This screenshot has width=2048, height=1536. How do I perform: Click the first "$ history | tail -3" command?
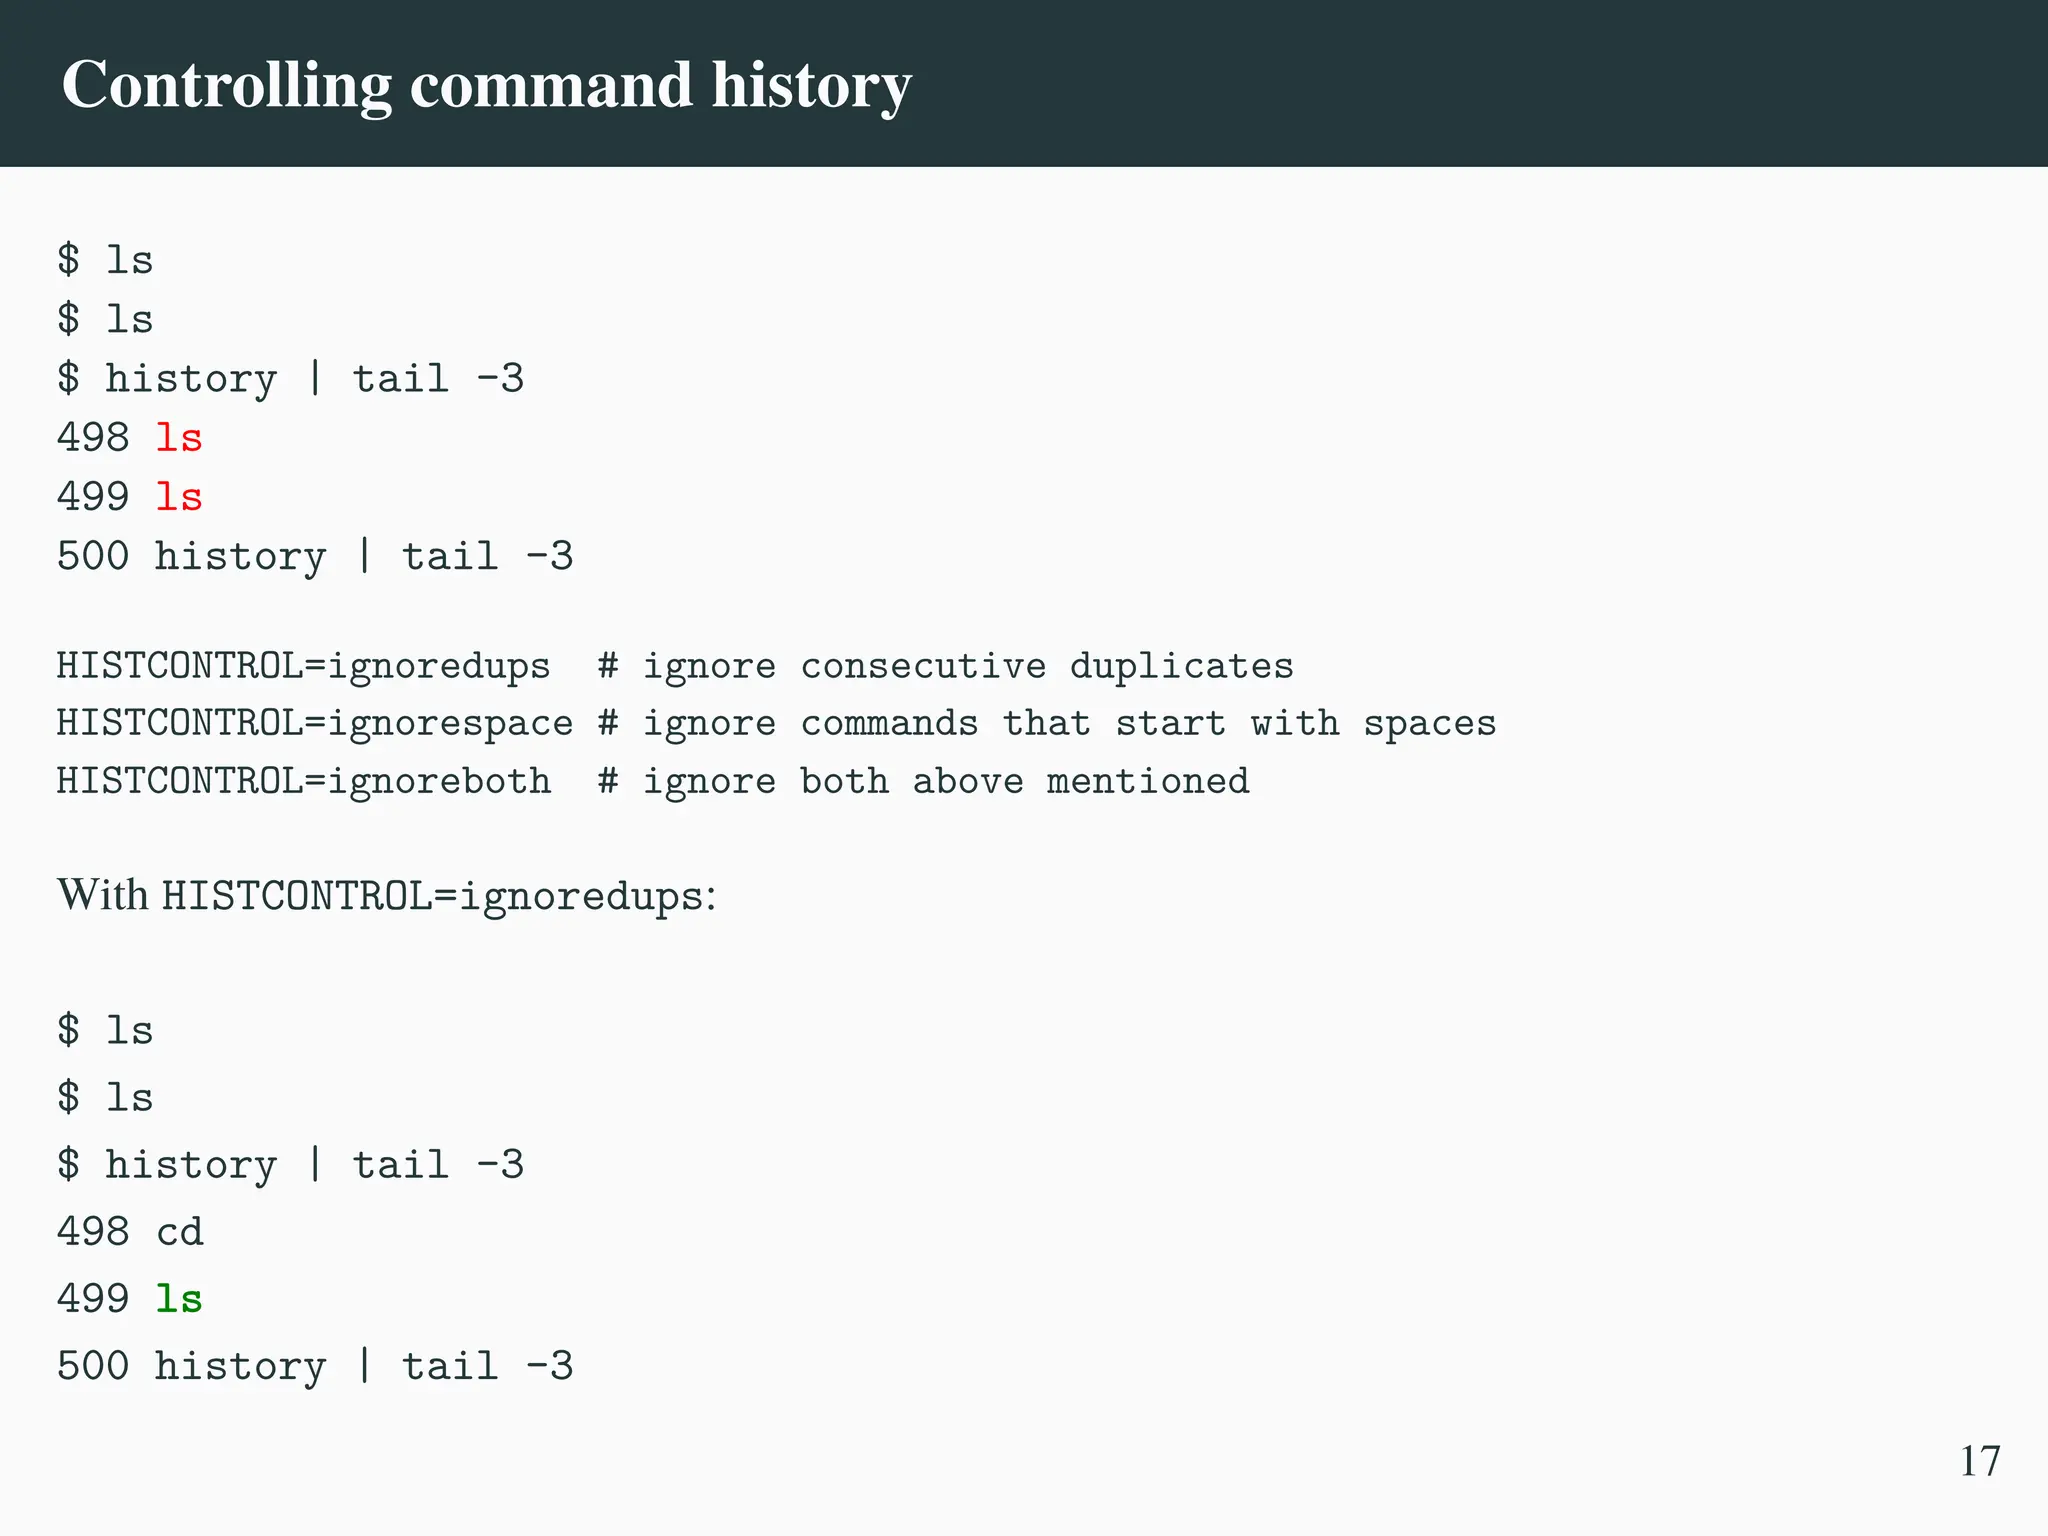[290, 379]
